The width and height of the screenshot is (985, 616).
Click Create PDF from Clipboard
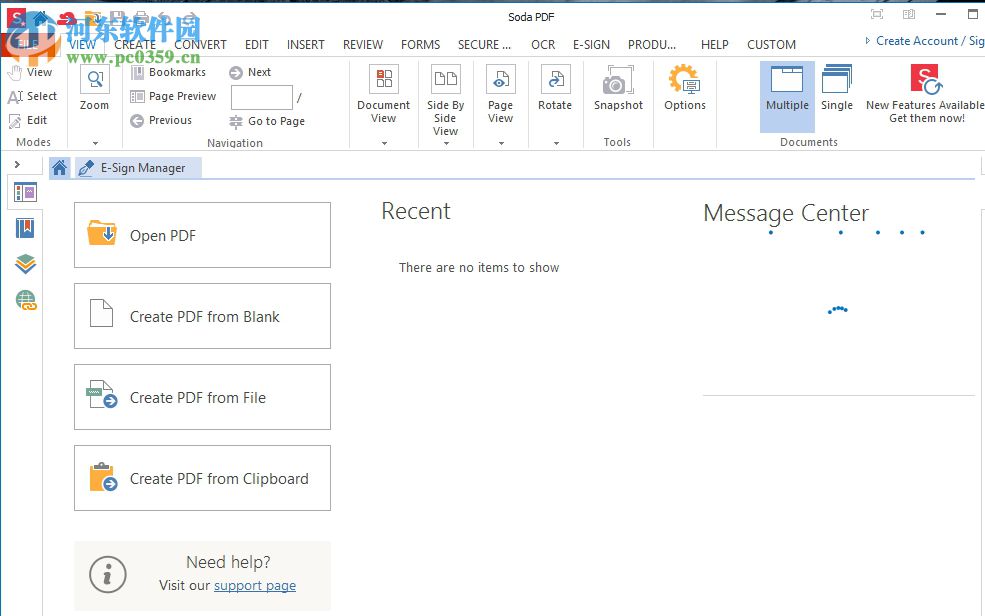(202, 478)
